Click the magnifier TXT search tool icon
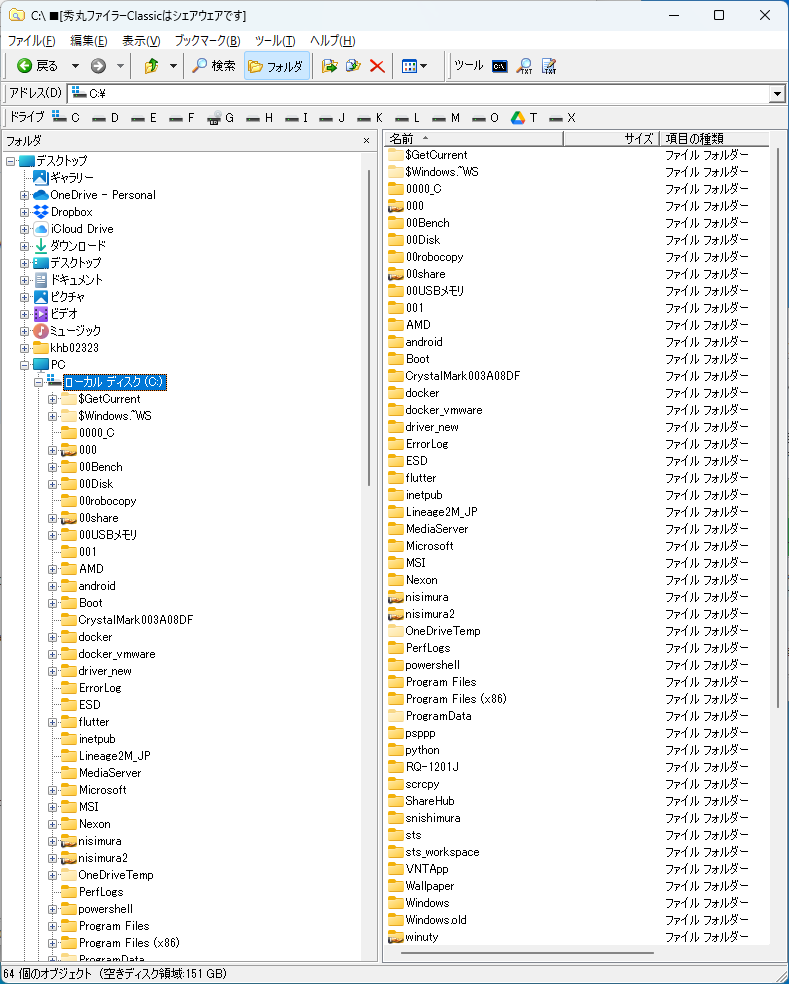This screenshot has width=789, height=984. point(525,66)
